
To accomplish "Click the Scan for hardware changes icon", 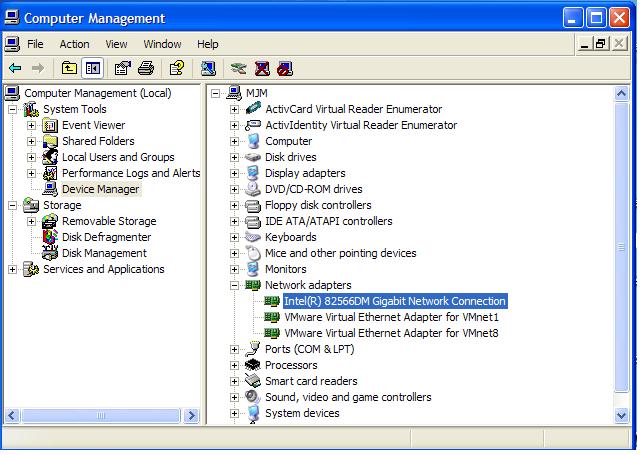I will [x=208, y=68].
